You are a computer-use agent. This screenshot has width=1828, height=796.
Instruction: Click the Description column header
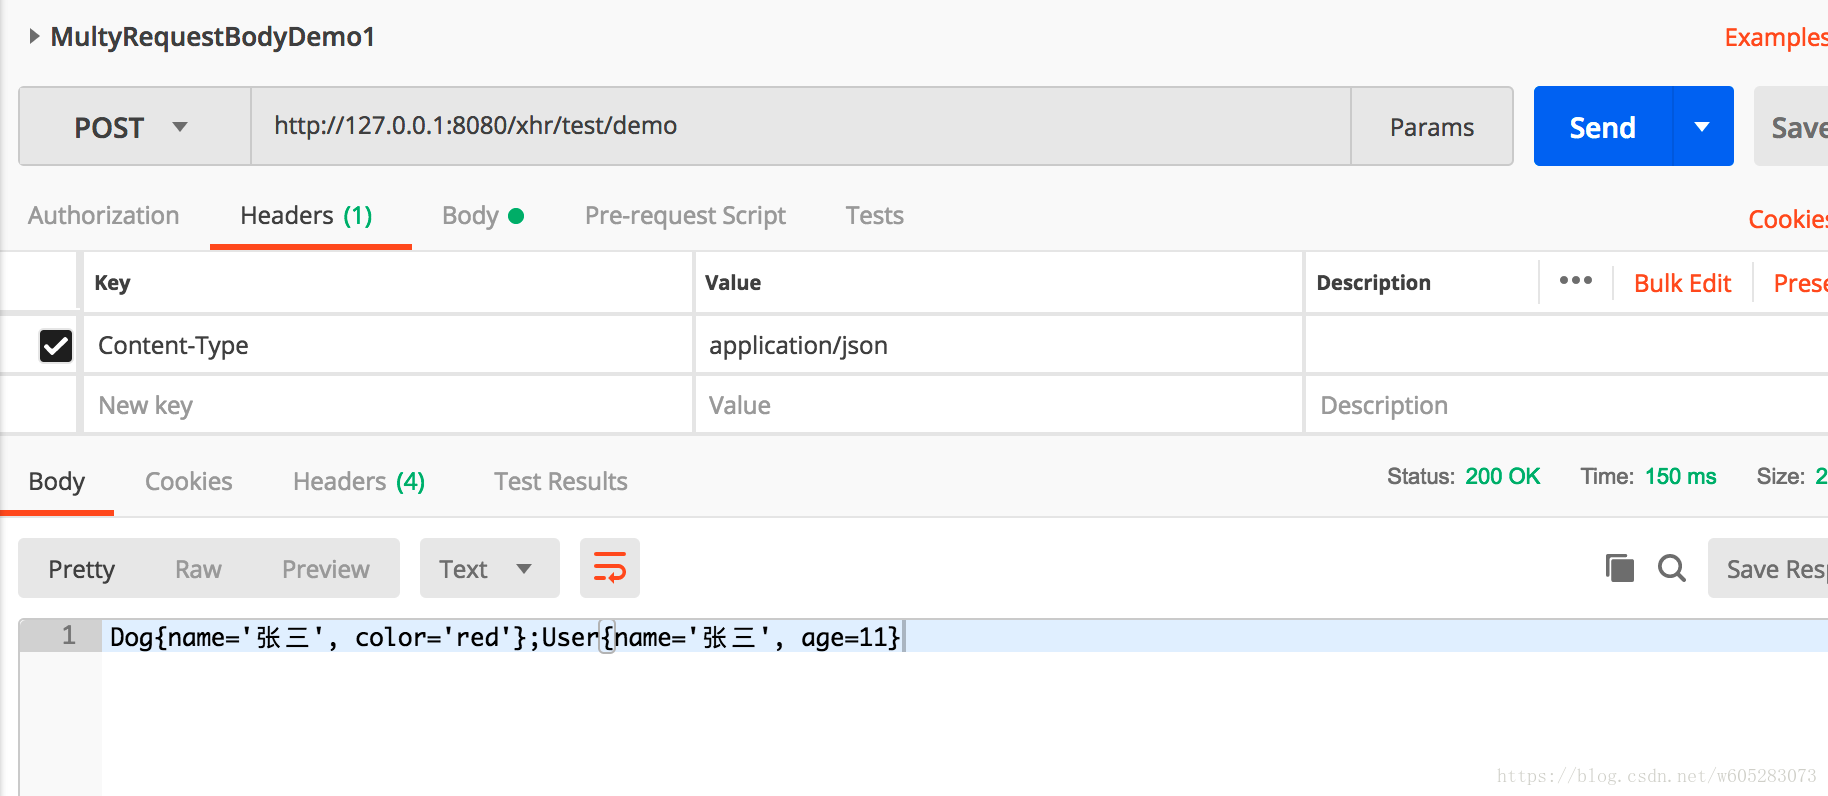point(1373,283)
